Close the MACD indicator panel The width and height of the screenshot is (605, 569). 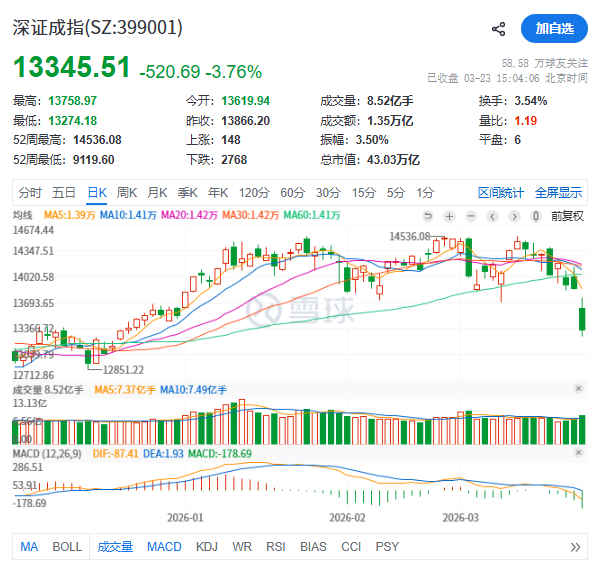(578, 452)
